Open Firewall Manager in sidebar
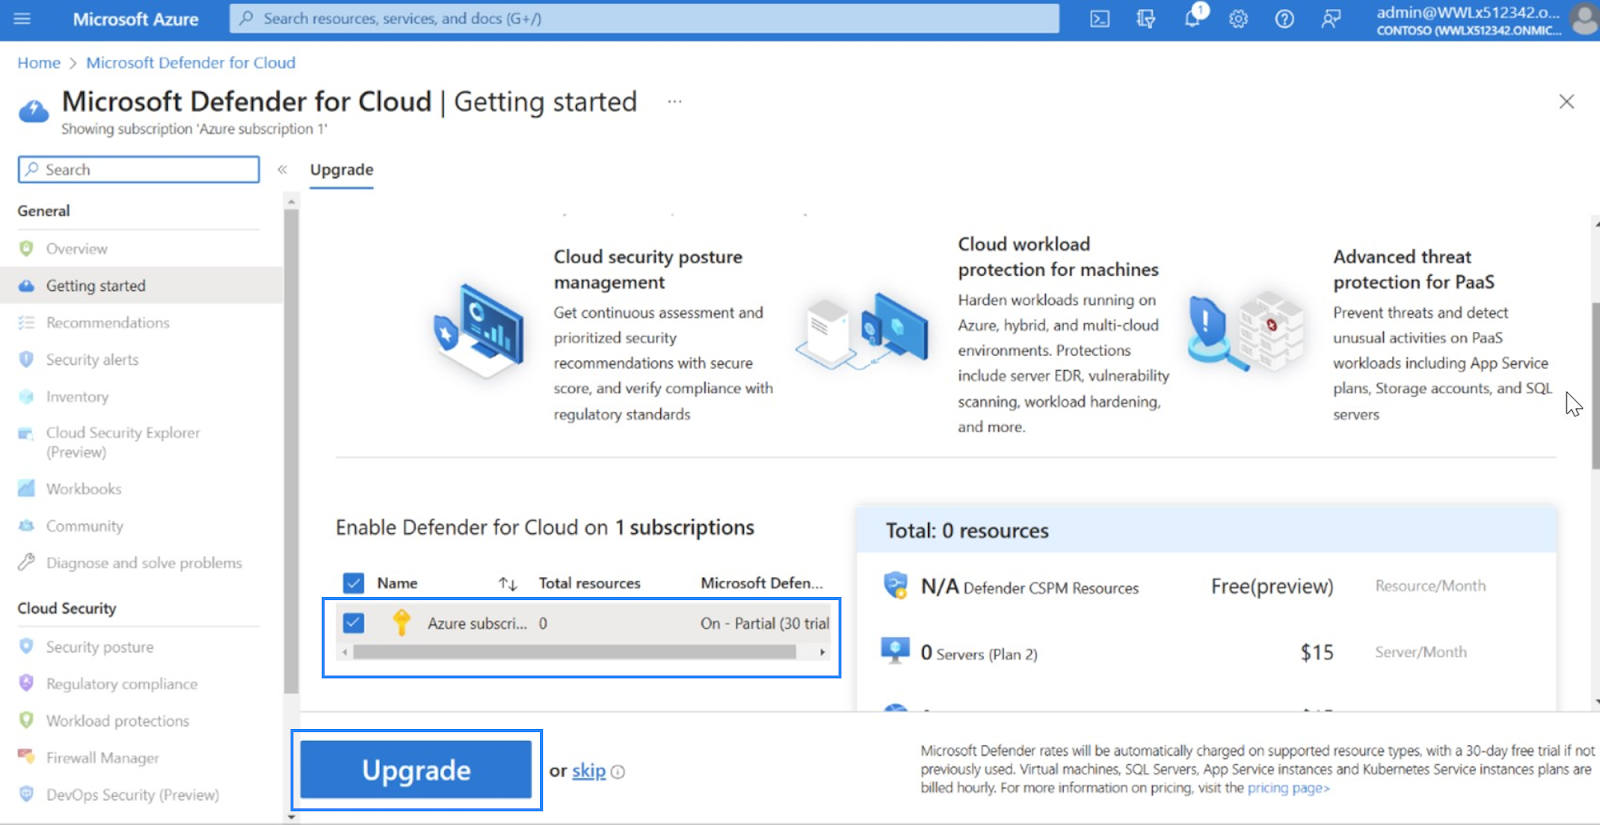Screen dimensions: 1600x825 coord(102,758)
